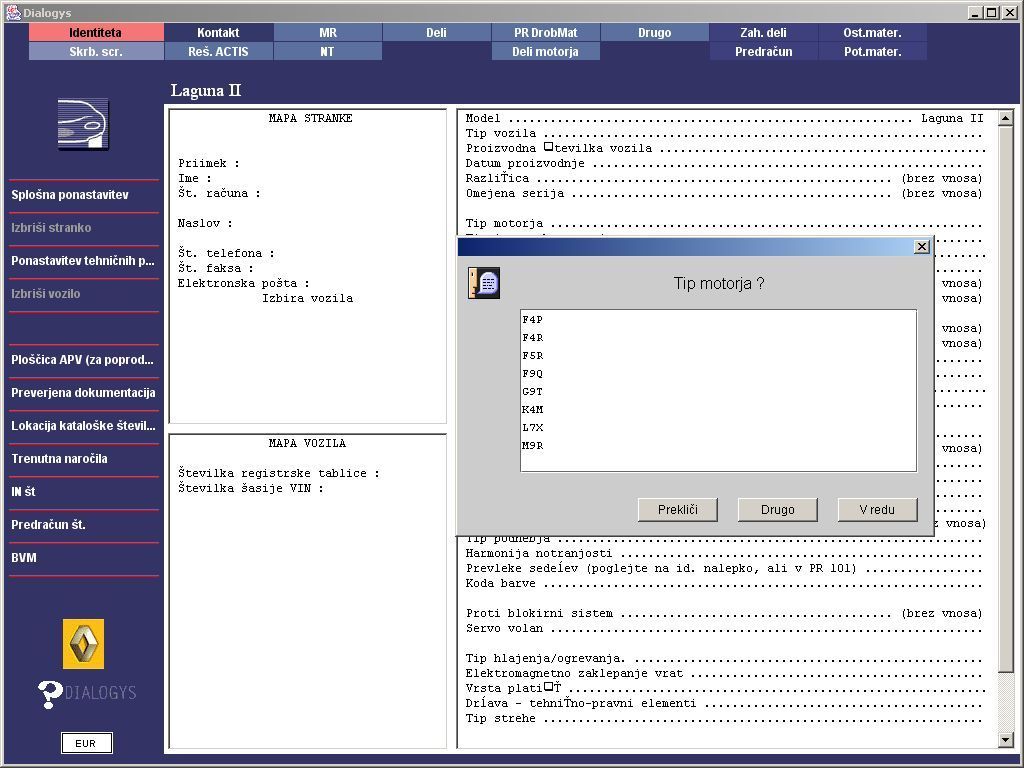1024x768 pixels.
Task: Open Preverjena dokumentacija
Action: 84,392
